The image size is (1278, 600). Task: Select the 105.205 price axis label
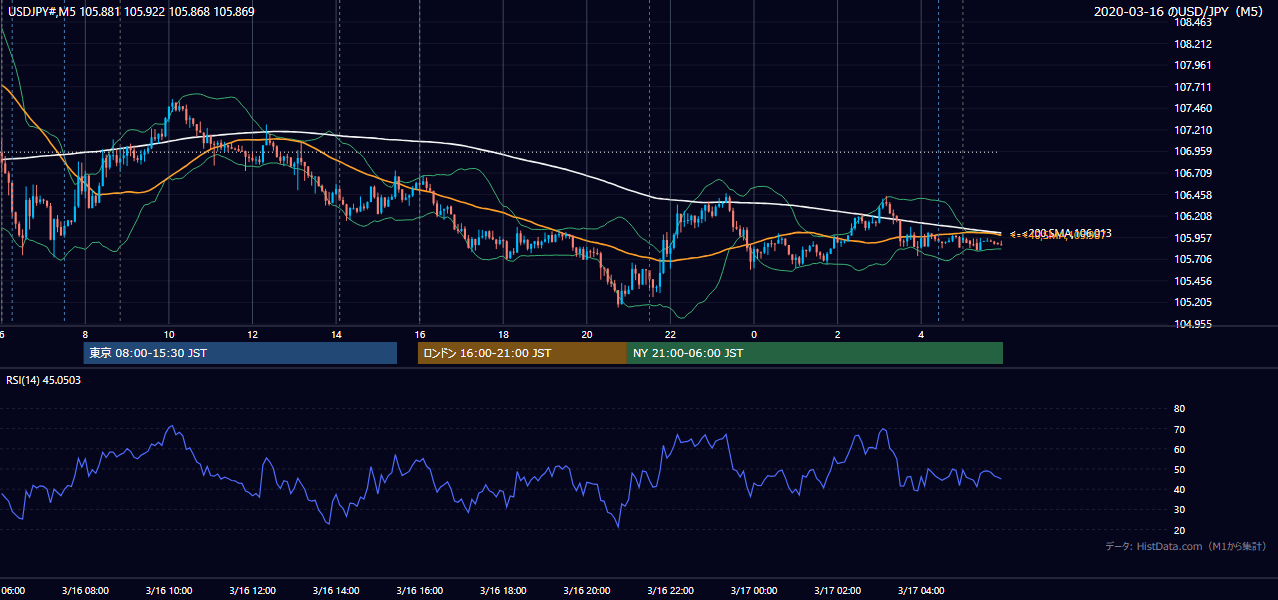1194,303
